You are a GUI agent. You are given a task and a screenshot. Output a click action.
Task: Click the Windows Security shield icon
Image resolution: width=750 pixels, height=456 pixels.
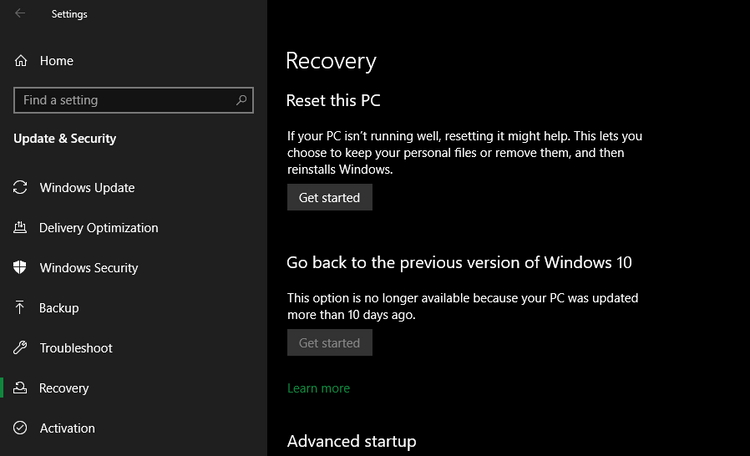tap(20, 268)
